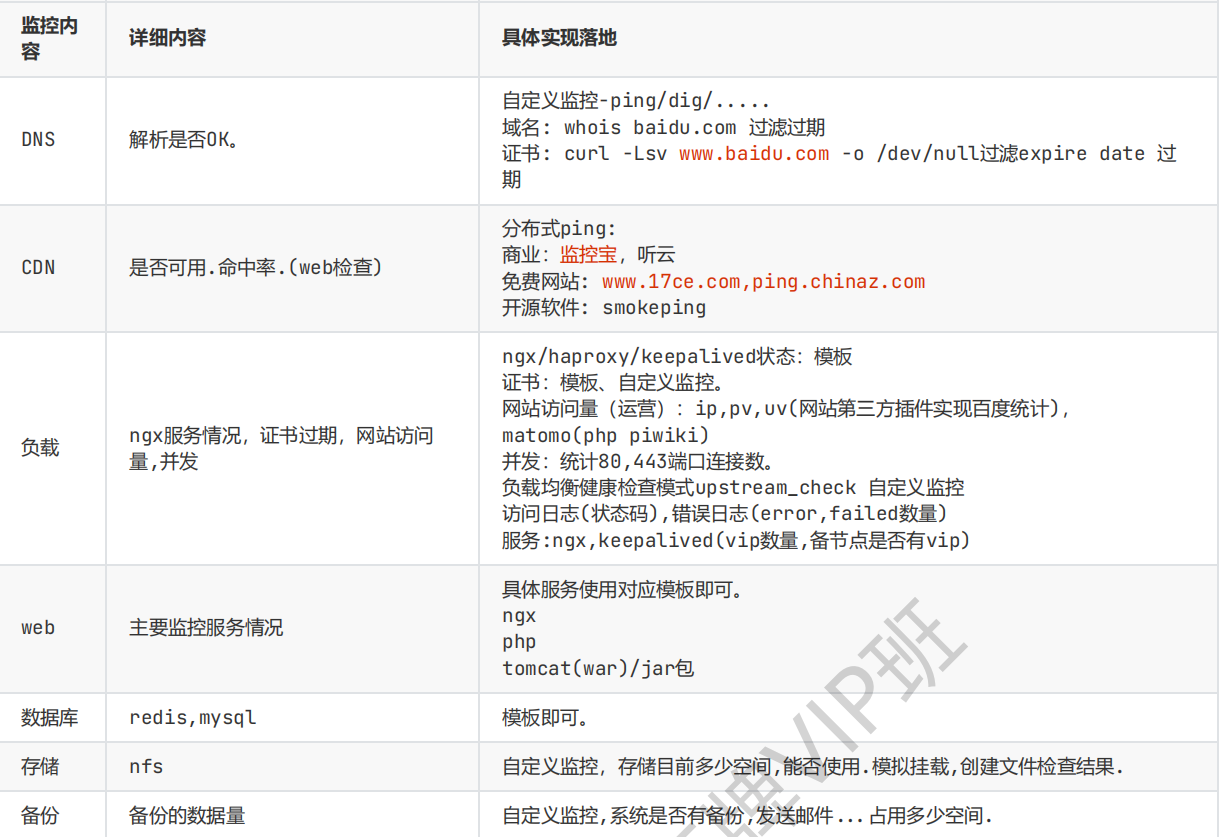Open the www.baidu.com link
Viewport: 1219px width, 837px height.
tap(754, 154)
